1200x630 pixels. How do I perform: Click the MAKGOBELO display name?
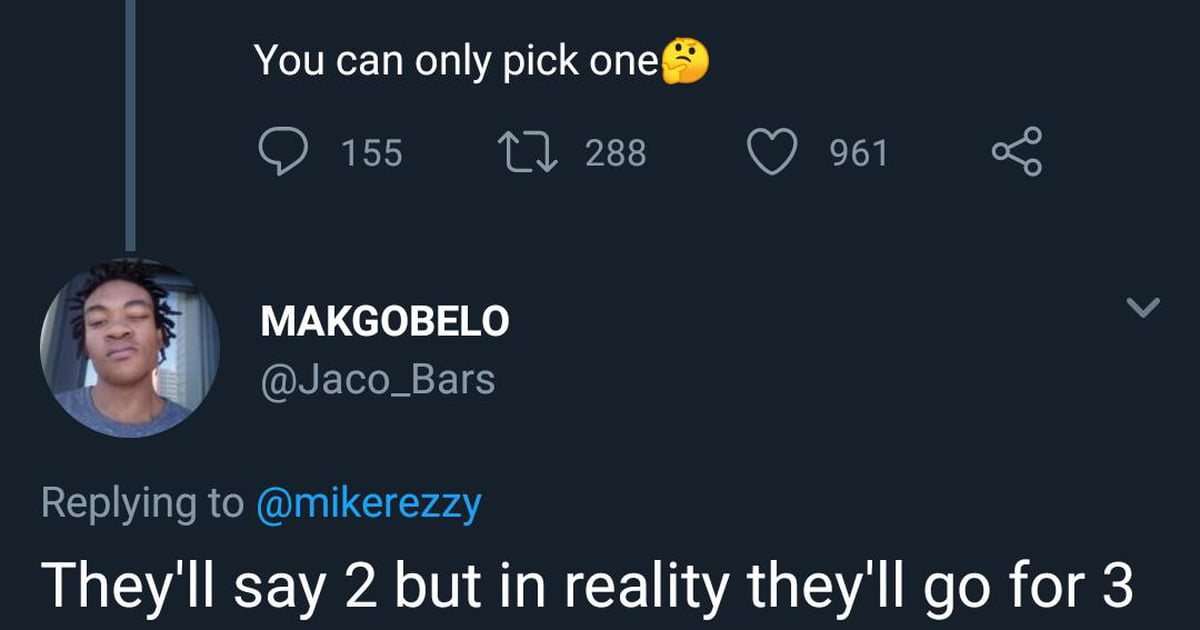(385, 322)
